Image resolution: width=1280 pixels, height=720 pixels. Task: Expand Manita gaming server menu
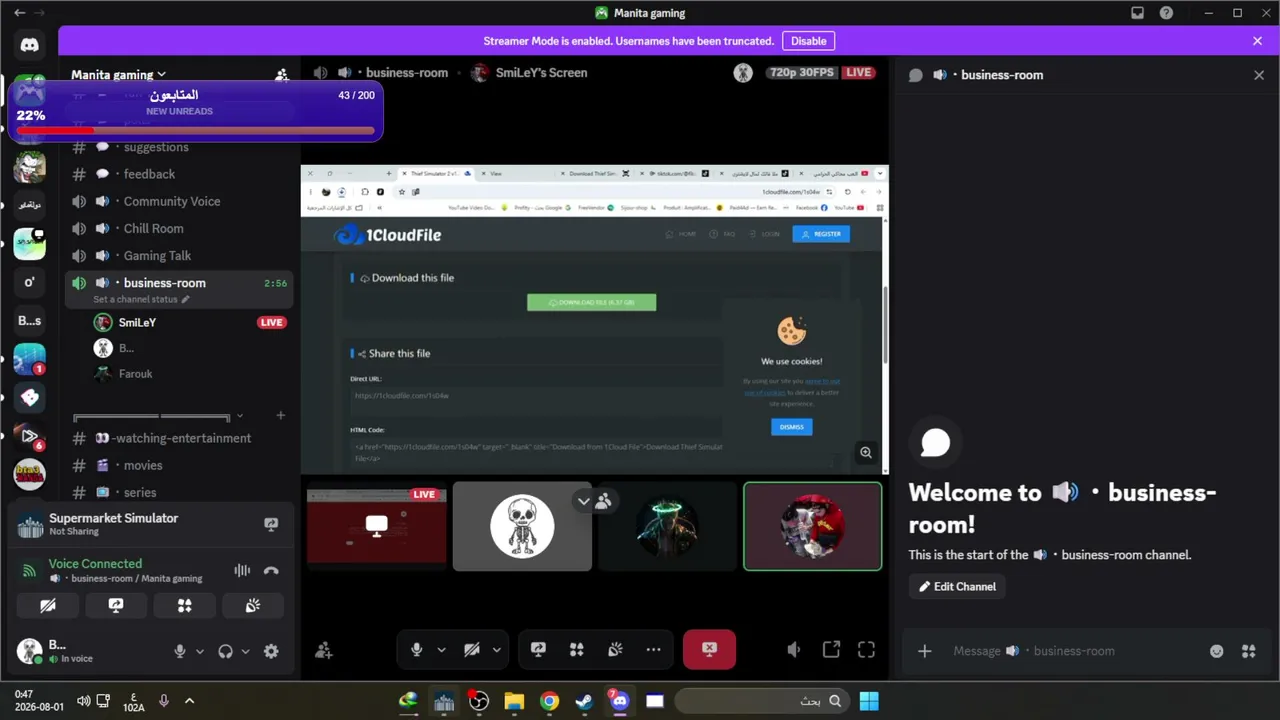click(x=118, y=75)
